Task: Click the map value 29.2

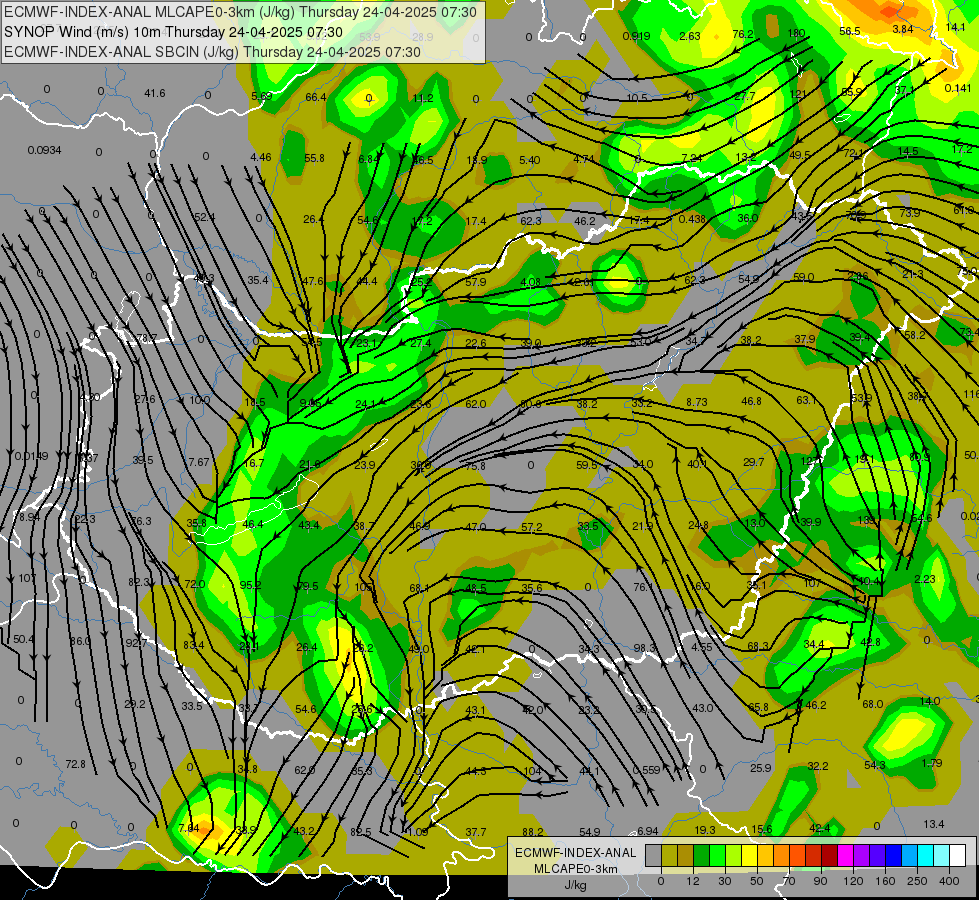Action: 135,705
